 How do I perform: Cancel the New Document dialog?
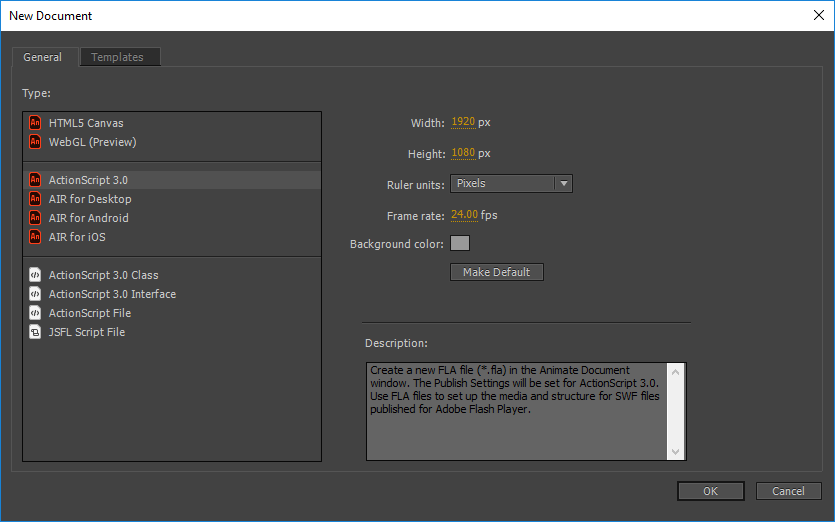tap(788, 491)
